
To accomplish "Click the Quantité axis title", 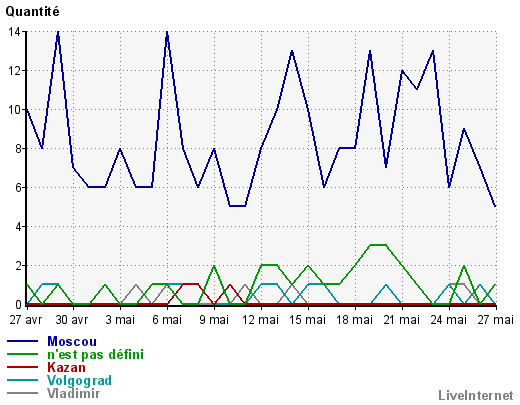I will click(32, 12).
